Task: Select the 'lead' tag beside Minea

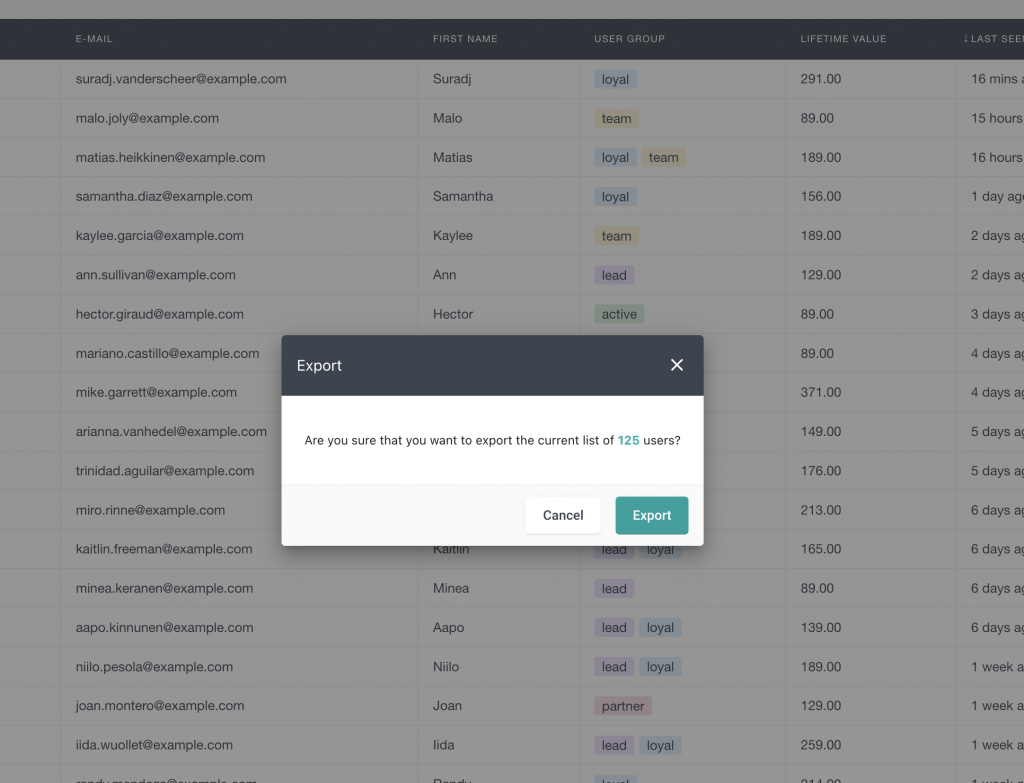Action: click(x=612, y=588)
